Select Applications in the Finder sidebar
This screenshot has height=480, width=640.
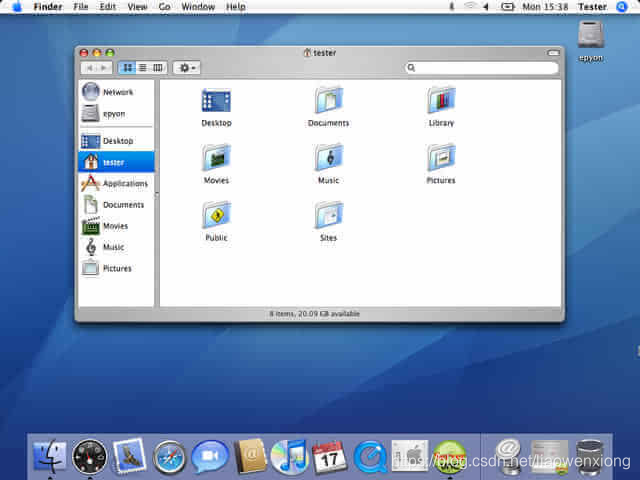116,183
